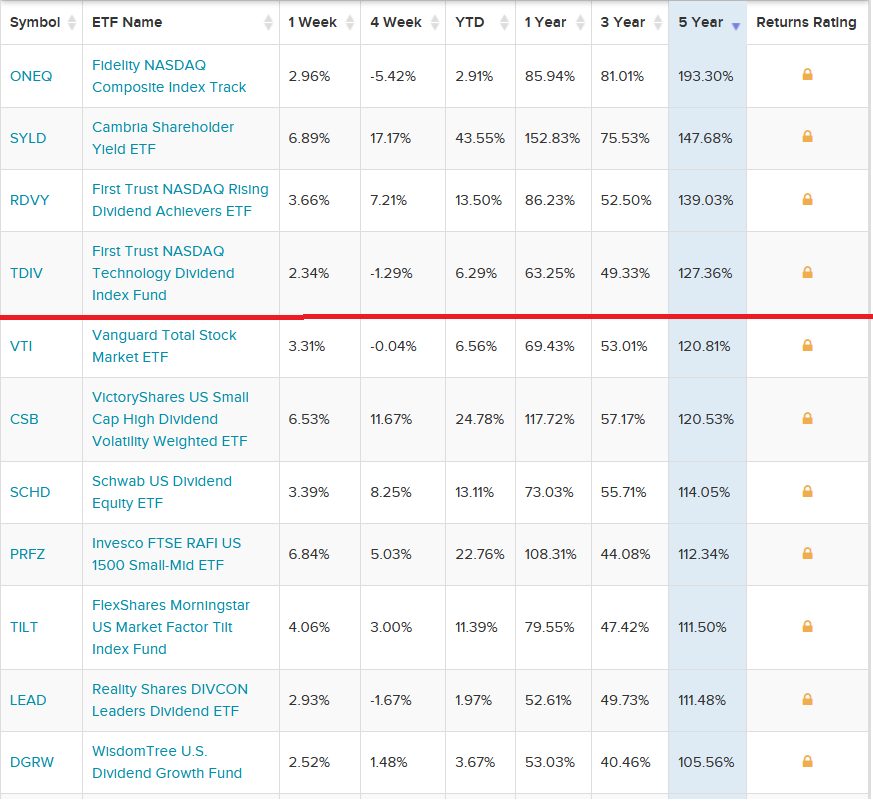Select TILT 3 Year value 47.42%
This screenshot has width=873, height=801.
coord(624,627)
